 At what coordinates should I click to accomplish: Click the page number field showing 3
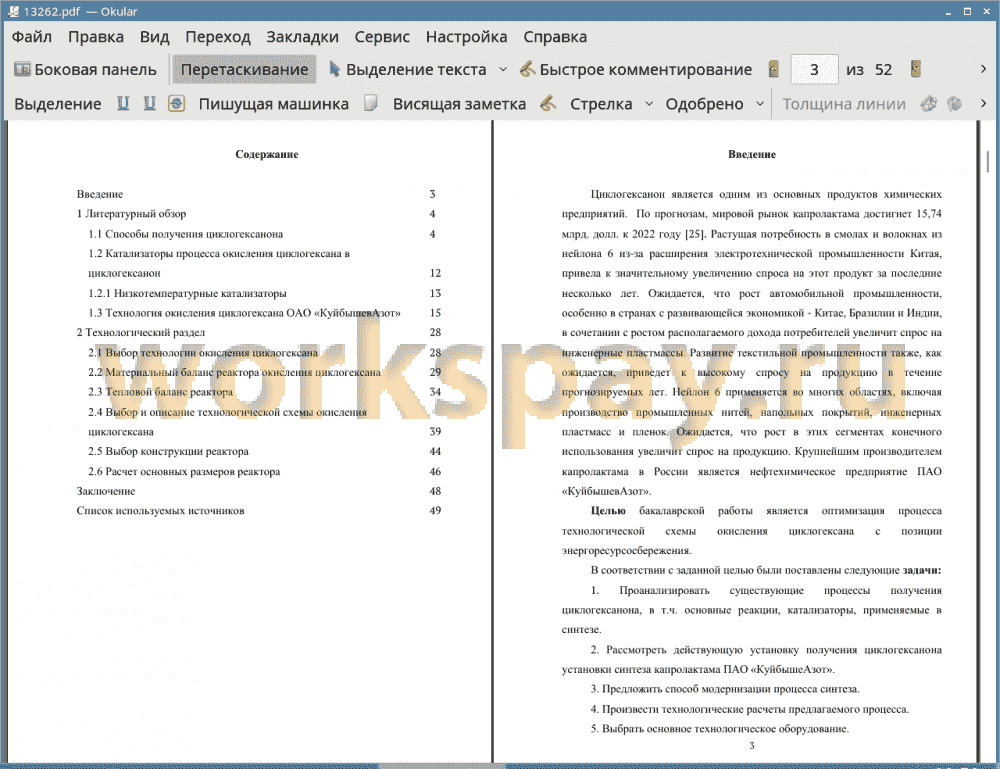814,70
